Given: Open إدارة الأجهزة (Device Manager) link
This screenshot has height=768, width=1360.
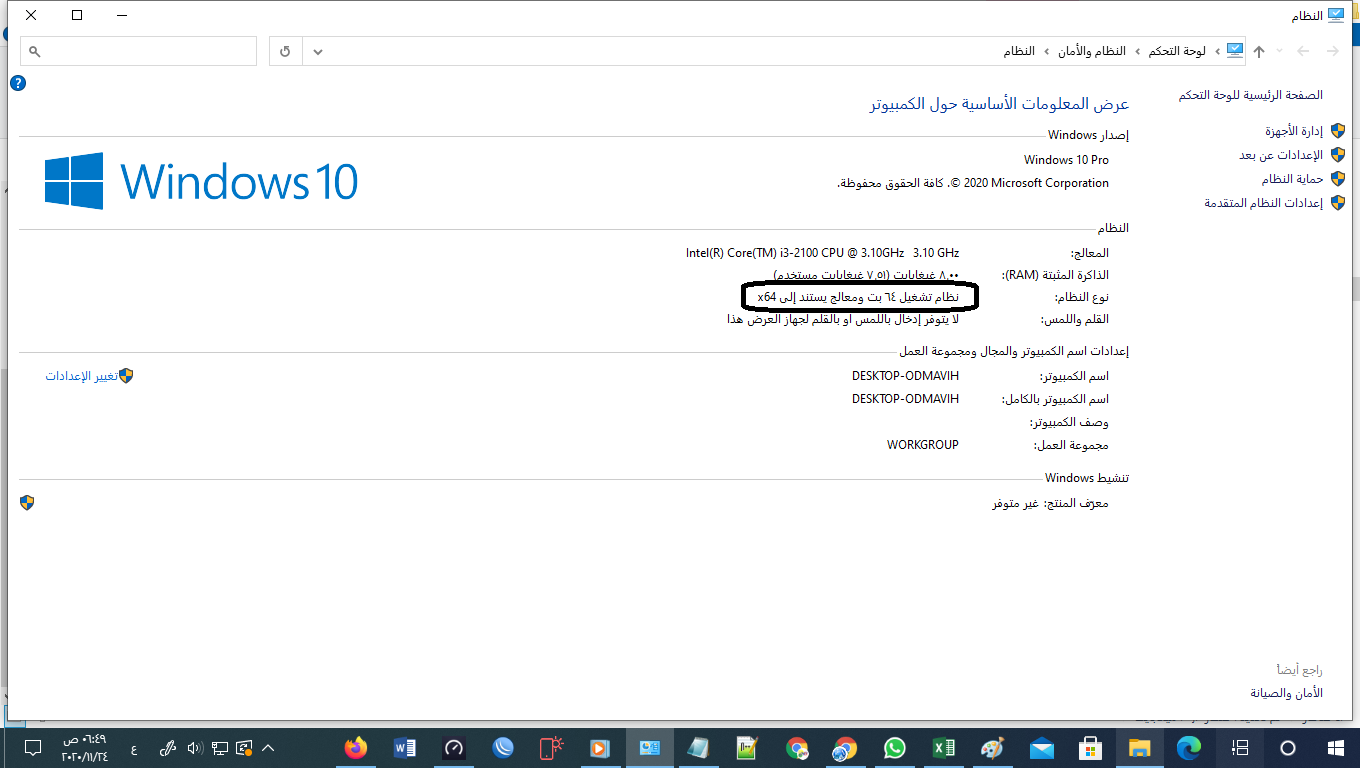Looking at the screenshot, I should [x=1294, y=131].
